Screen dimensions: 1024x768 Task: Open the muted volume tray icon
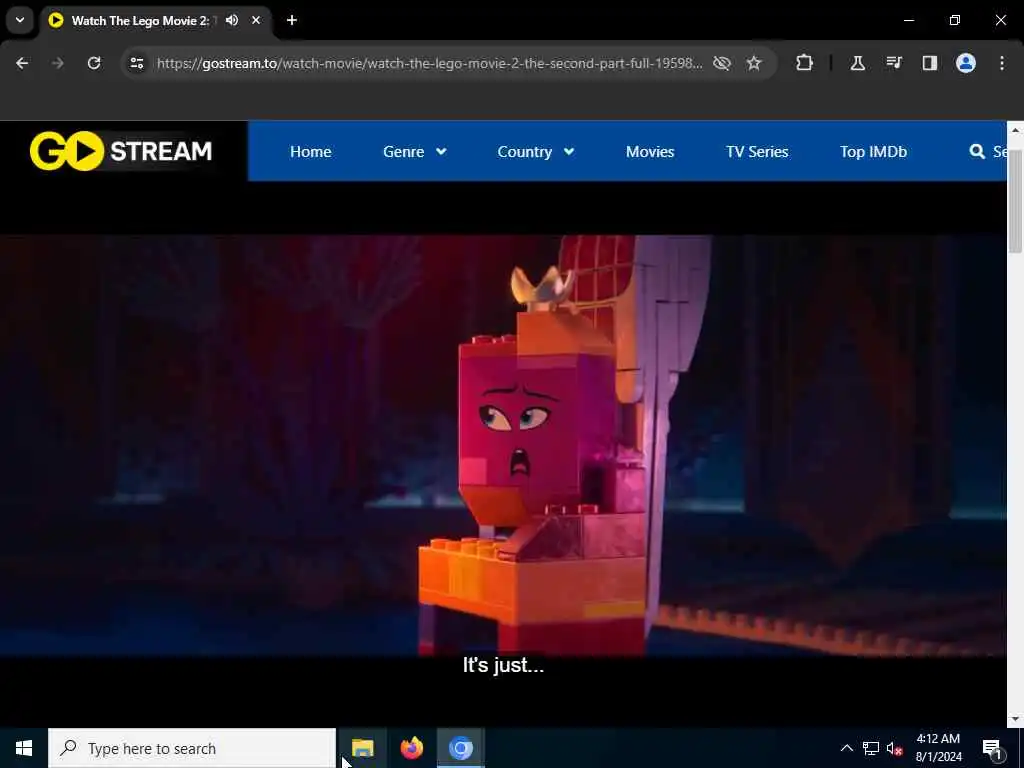click(895, 748)
